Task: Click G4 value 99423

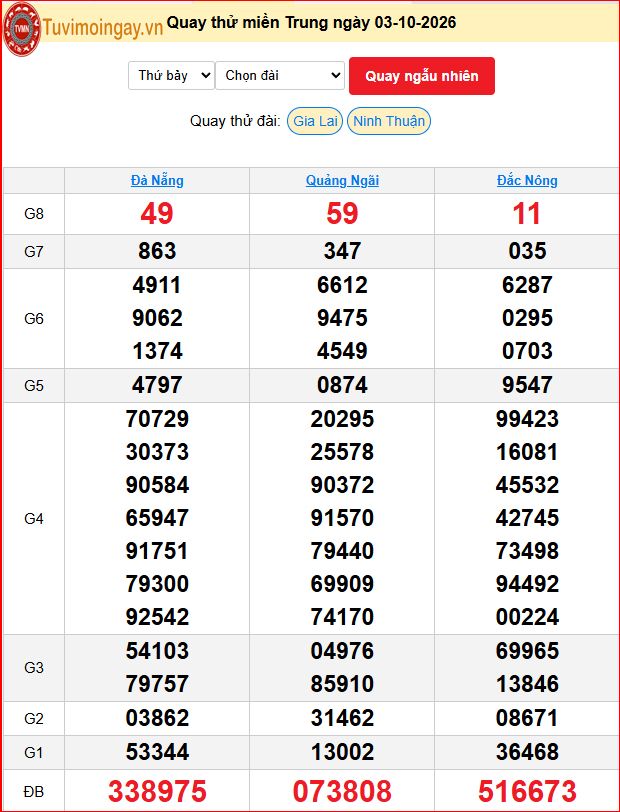Action: click(x=527, y=419)
